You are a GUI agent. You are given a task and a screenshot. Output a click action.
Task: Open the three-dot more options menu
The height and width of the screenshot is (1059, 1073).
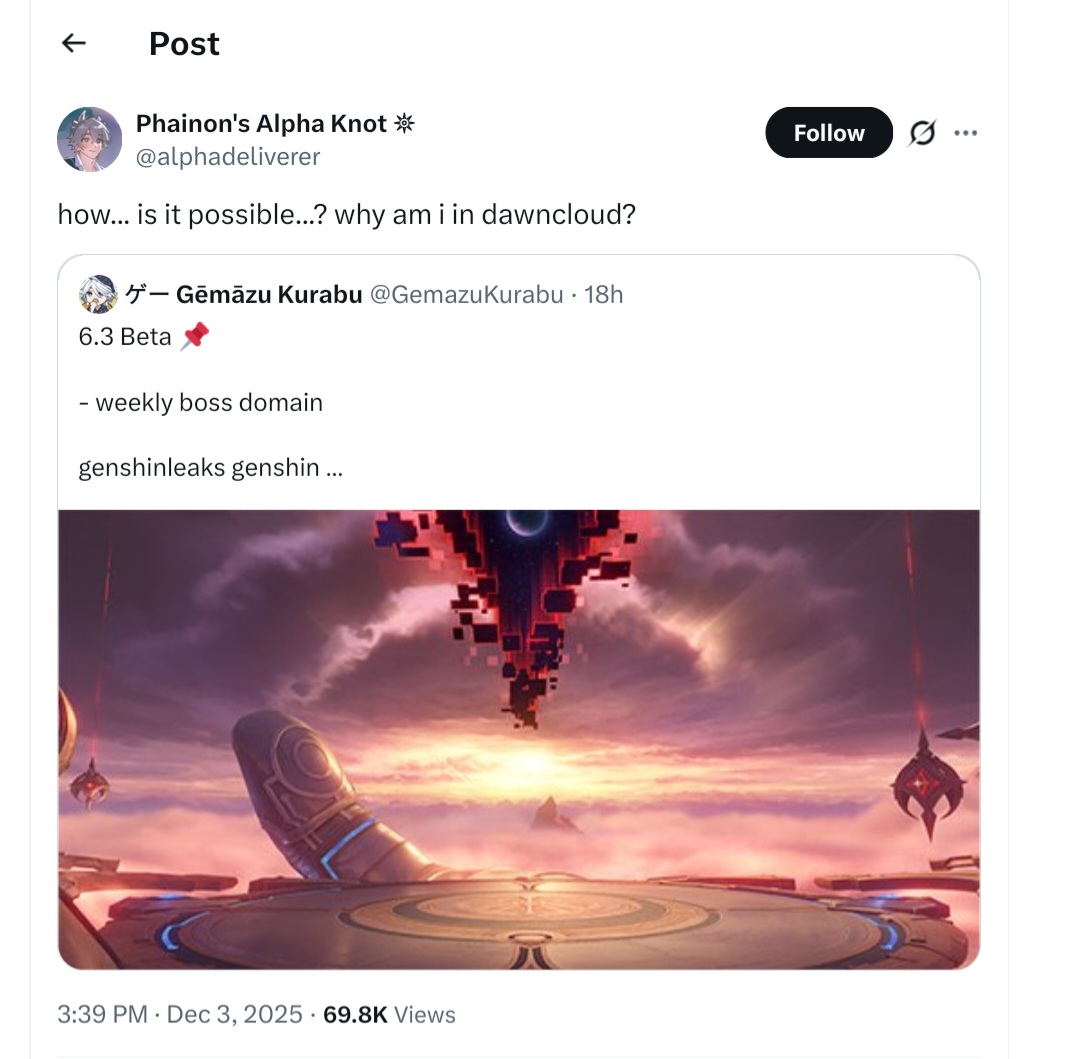tap(966, 133)
